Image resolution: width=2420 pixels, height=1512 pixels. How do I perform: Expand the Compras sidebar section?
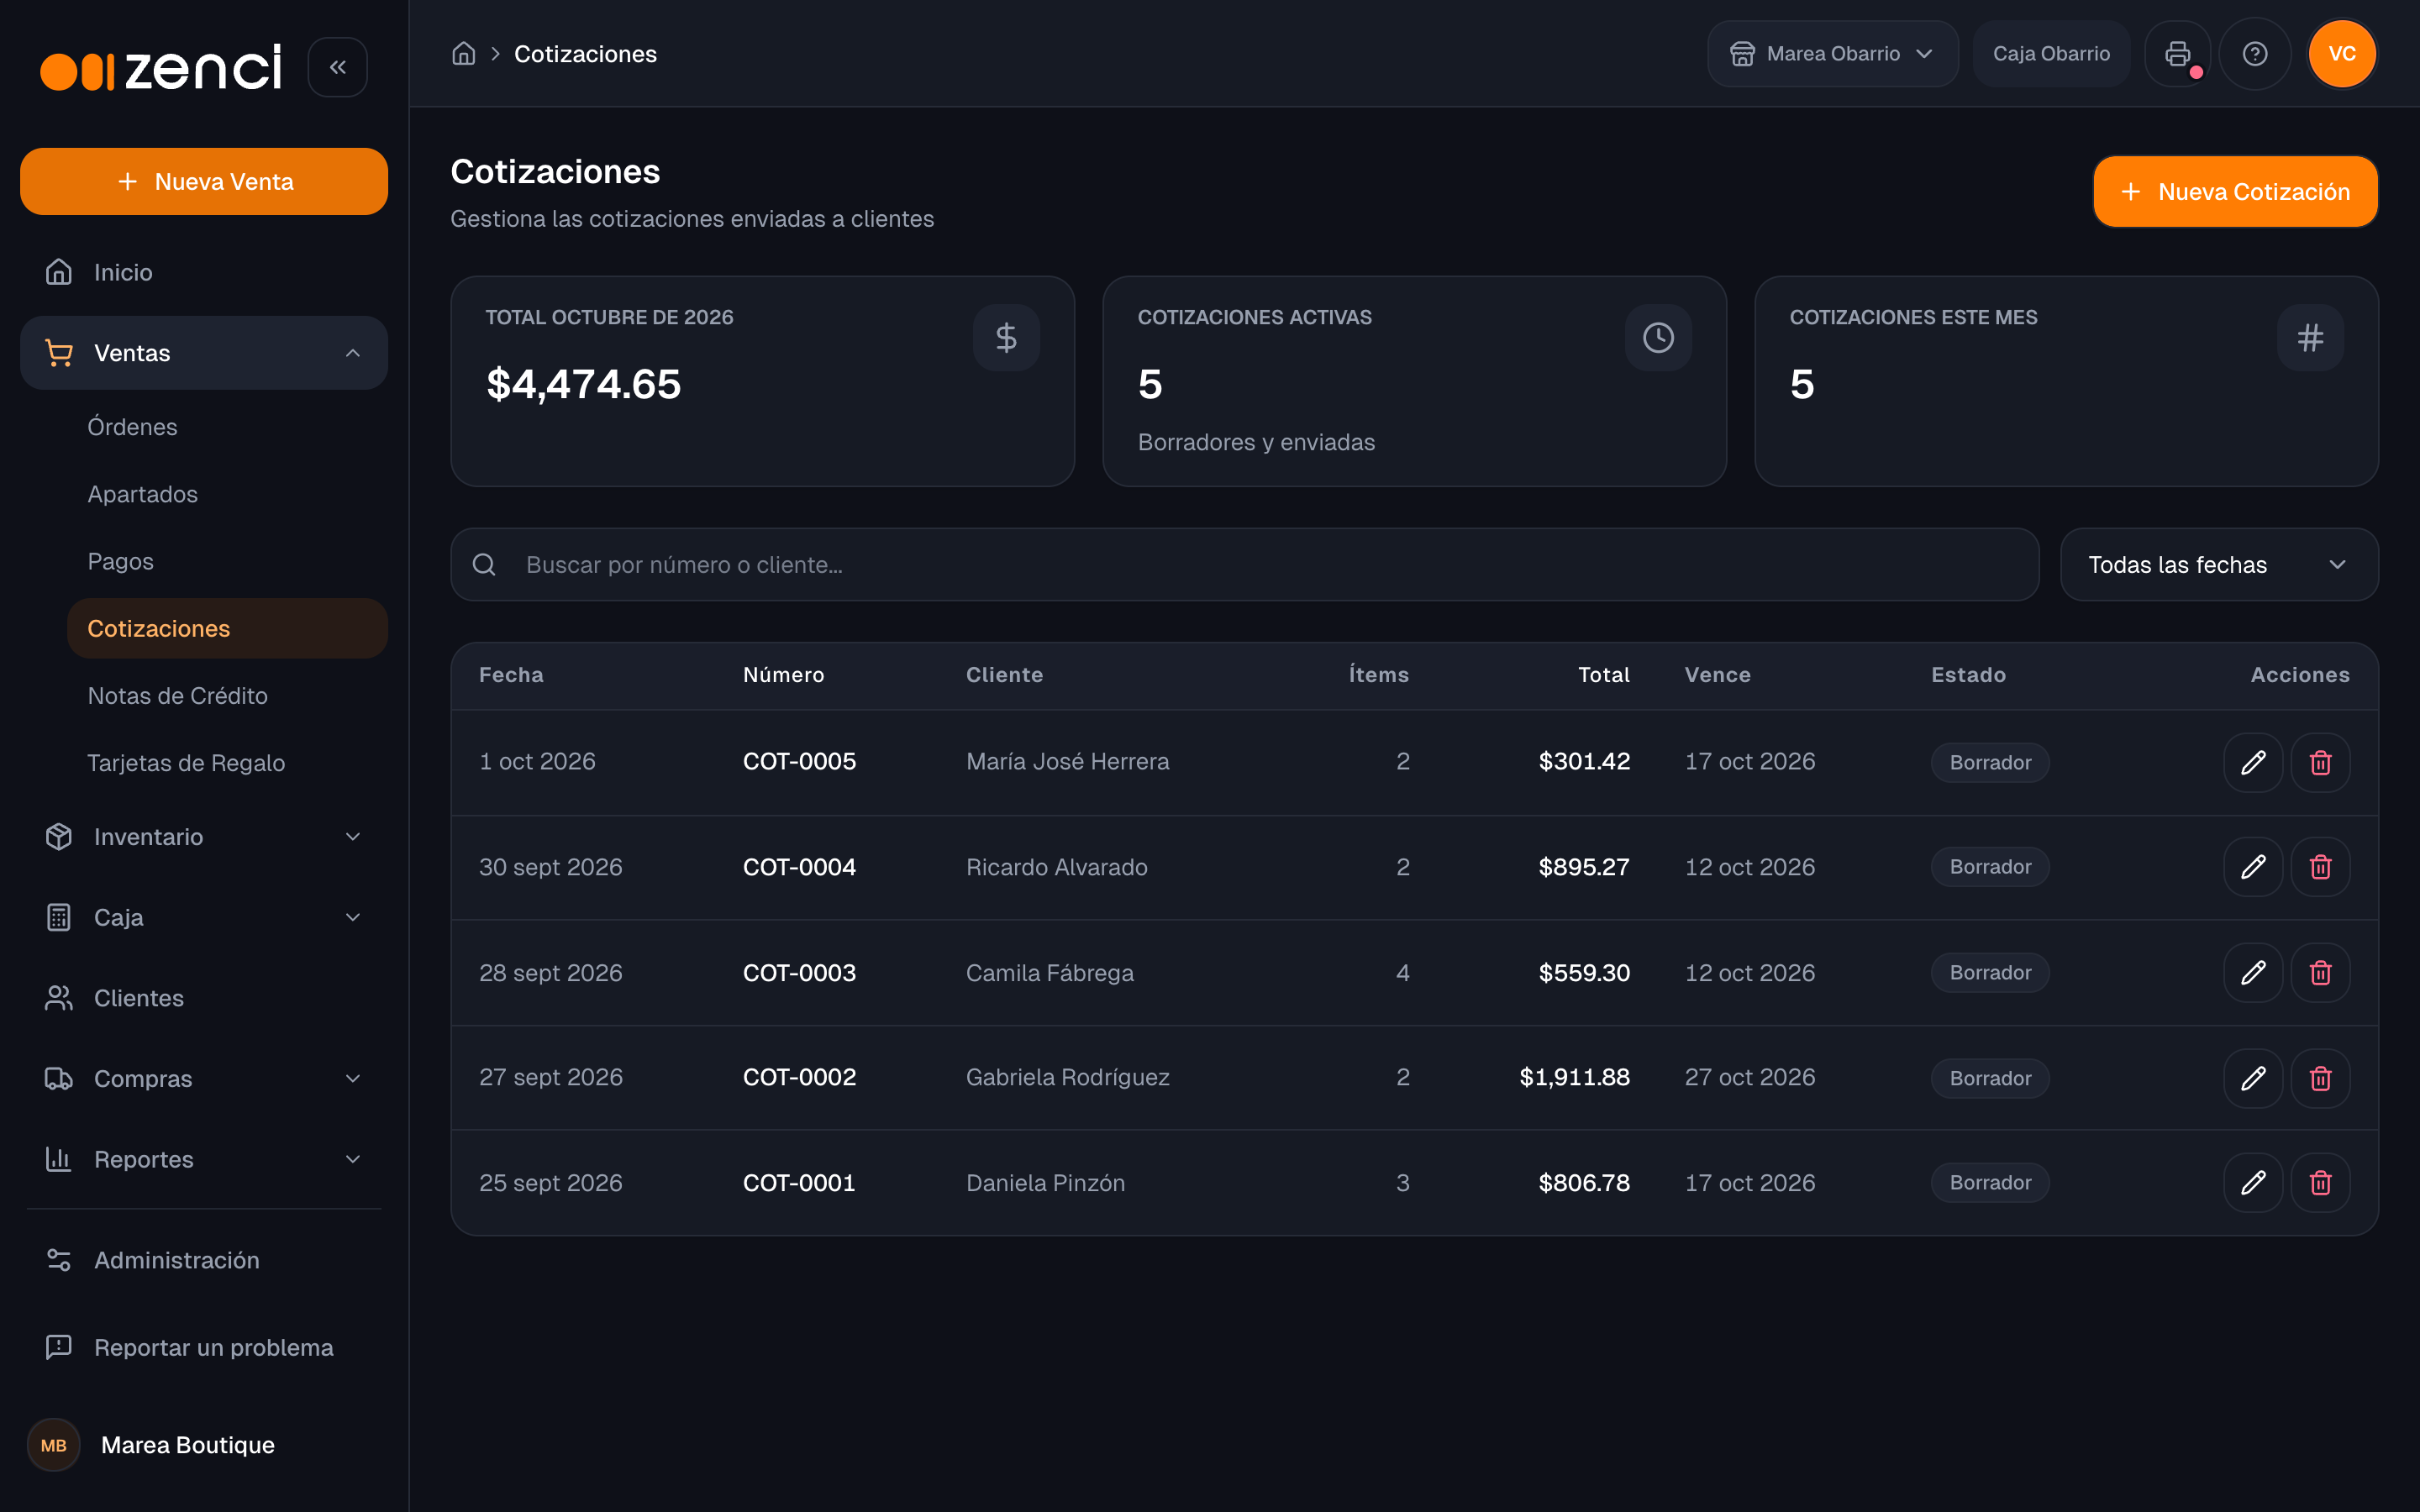click(204, 1079)
